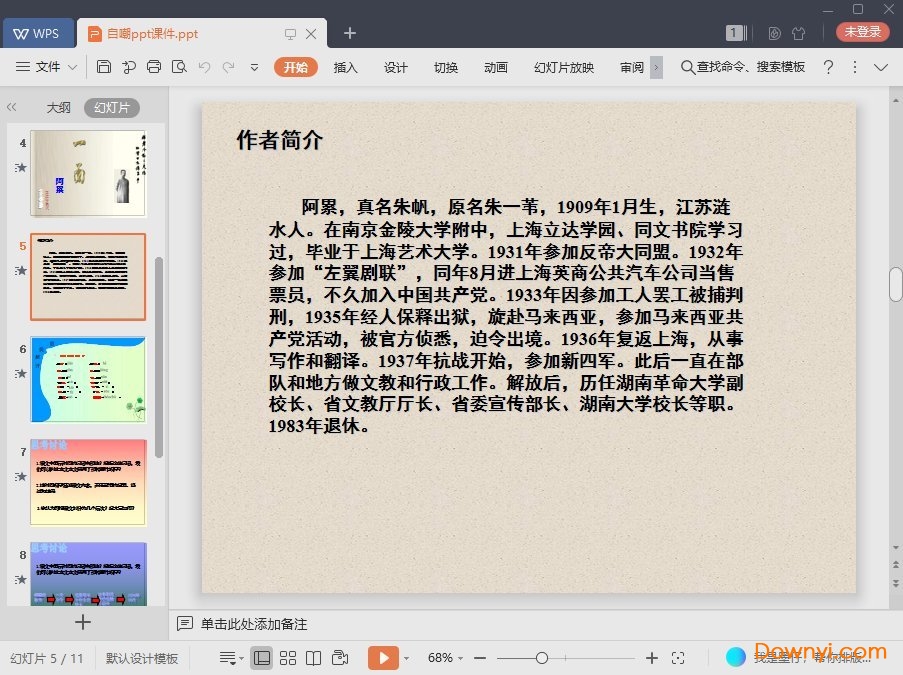Open Print Preview from quick toolbar
Image resolution: width=903 pixels, height=675 pixels.
(x=179, y=67)
